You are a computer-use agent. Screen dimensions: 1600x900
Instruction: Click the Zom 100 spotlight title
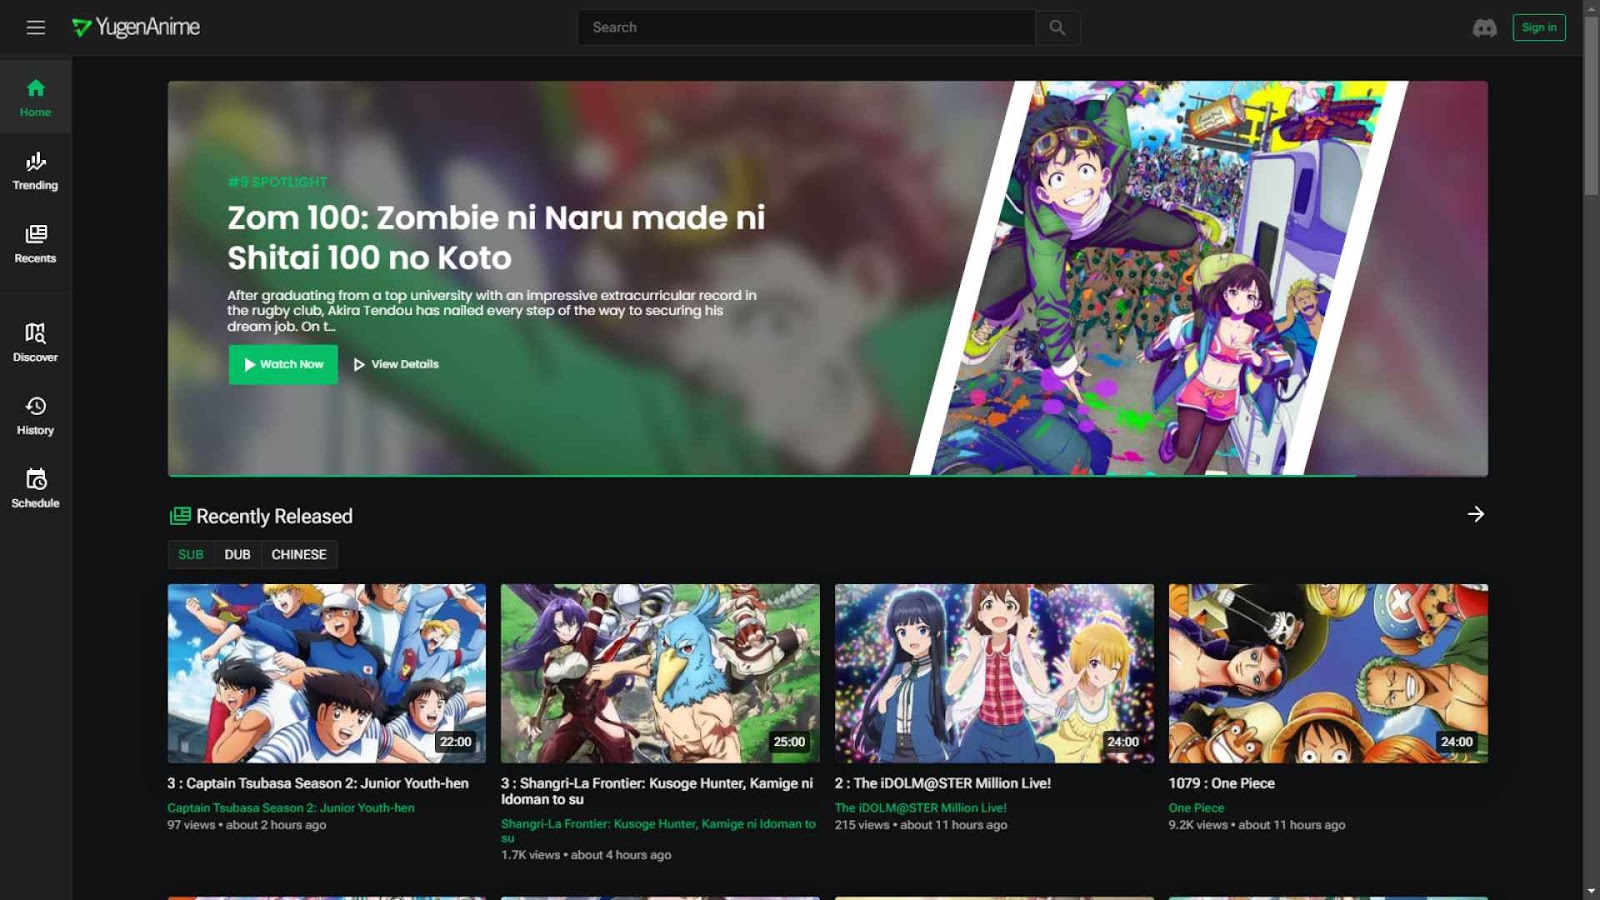tap(496, 237)
